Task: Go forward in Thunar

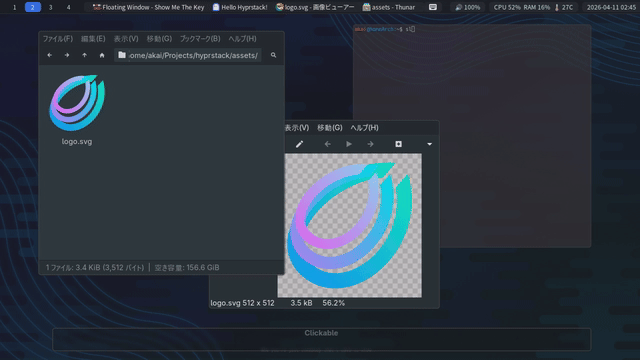Action: [67, 55]
